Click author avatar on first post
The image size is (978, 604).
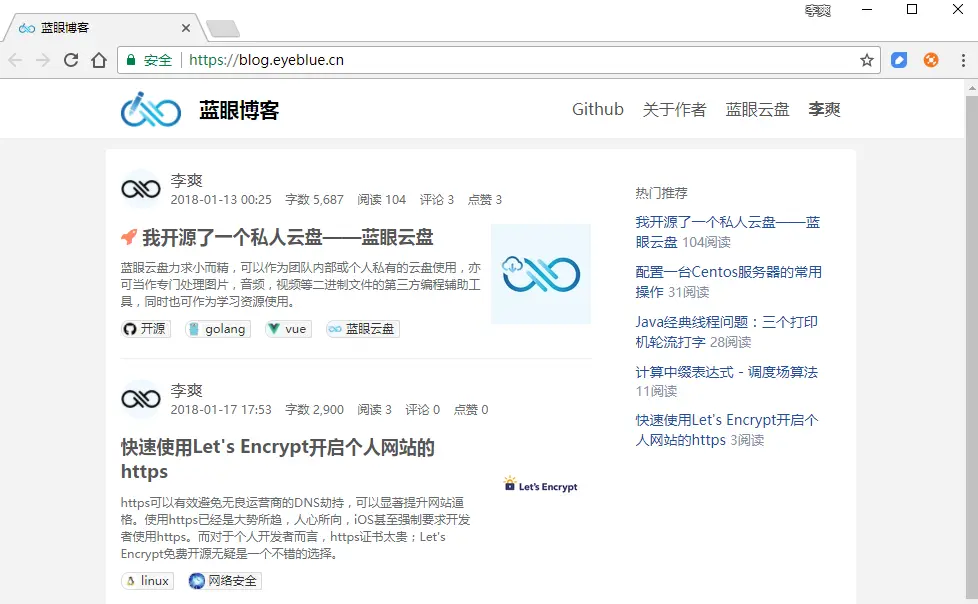[141, 188]
